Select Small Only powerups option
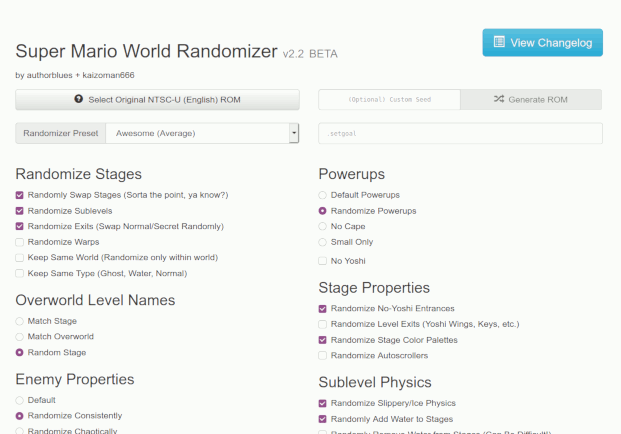The height and width of the screenshot is (434, 621). pyautogui.click(x=322, y=242)
